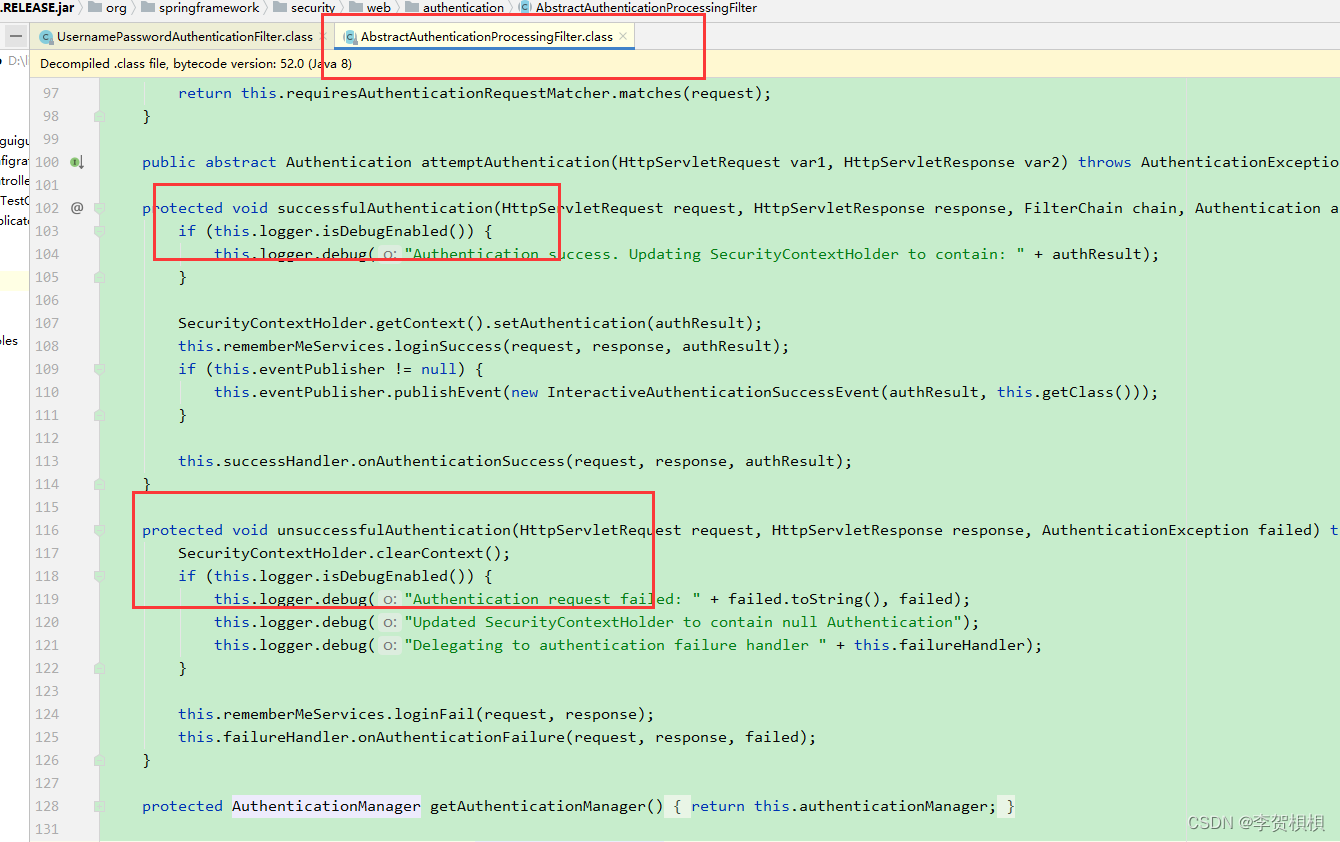Open 'org' in the navigation breadcrumb

pyautogui.click(x=116, y=8)
